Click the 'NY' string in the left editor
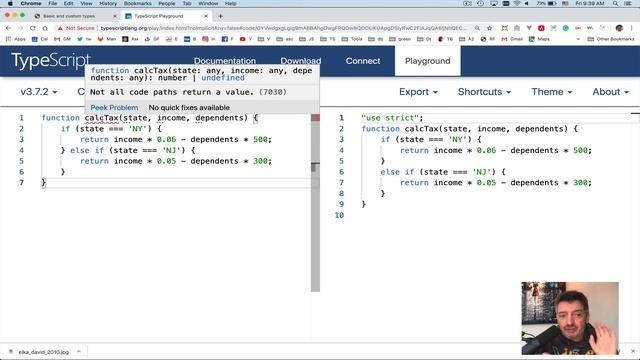 pos(138,129)
